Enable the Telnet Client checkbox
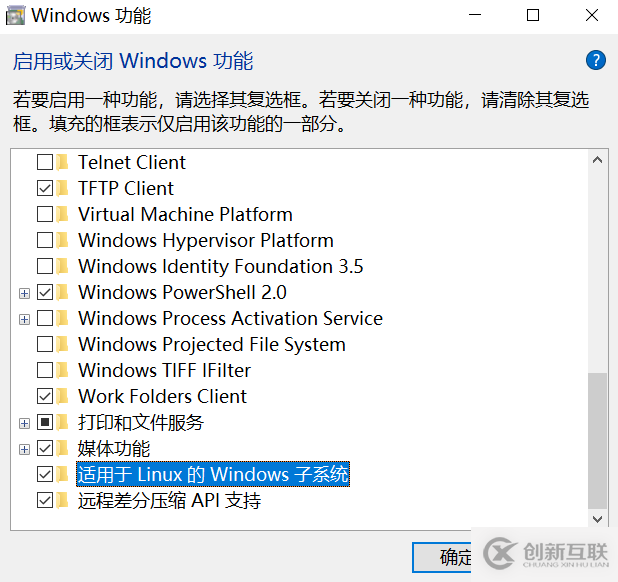This screenshot has width=618, height=582. pyautogui.click(x=45, y=162)
